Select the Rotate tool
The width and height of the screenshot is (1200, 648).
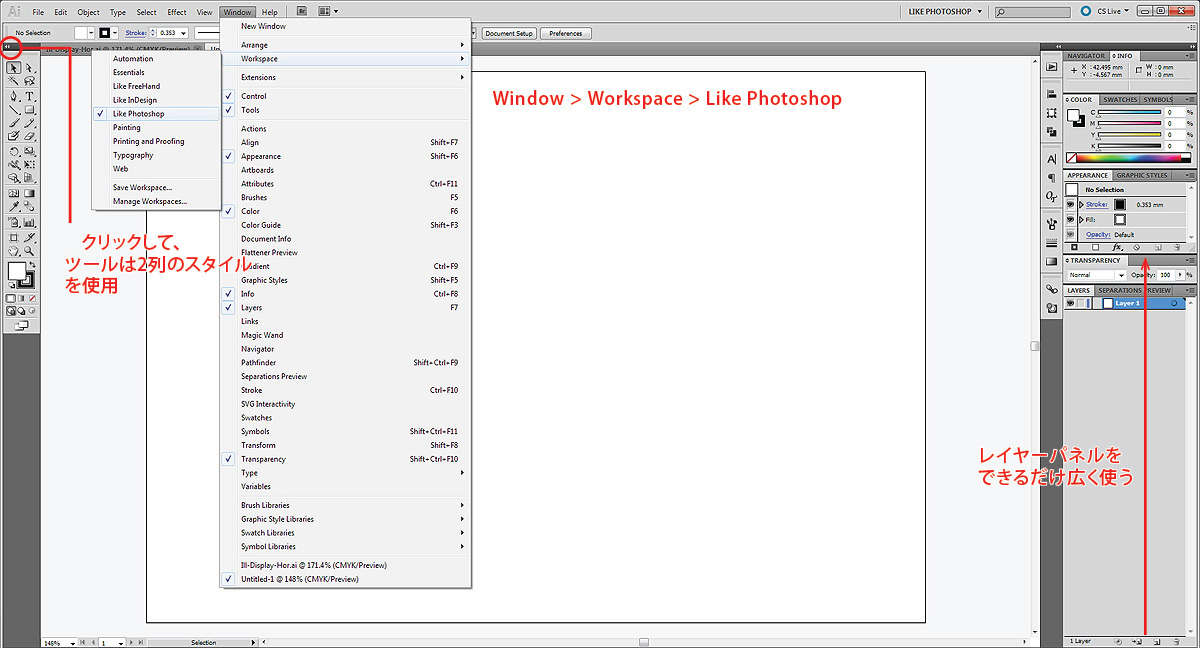13,152
